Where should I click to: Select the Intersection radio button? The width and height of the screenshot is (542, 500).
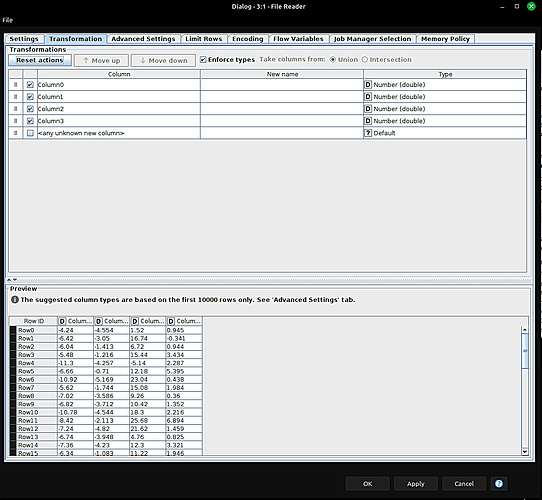pyautogui.click(x=365, y=59)
